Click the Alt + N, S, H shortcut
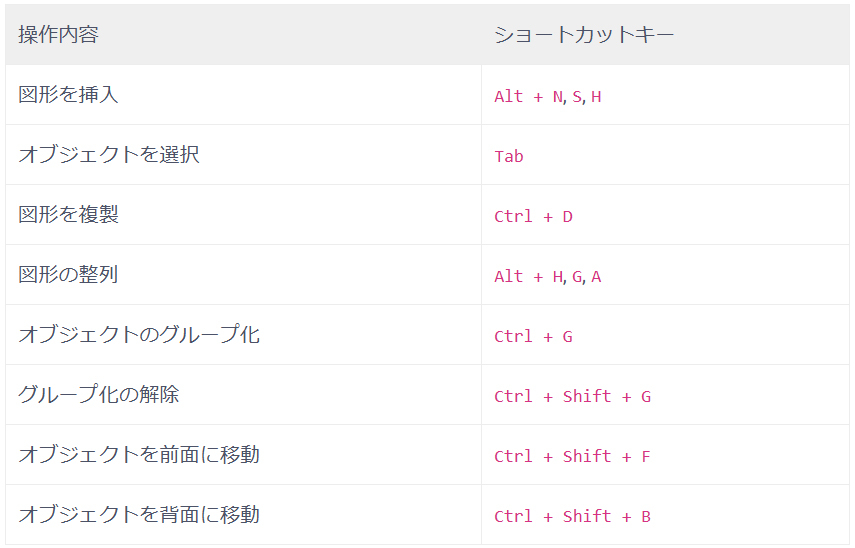 [x=547, y=97]
